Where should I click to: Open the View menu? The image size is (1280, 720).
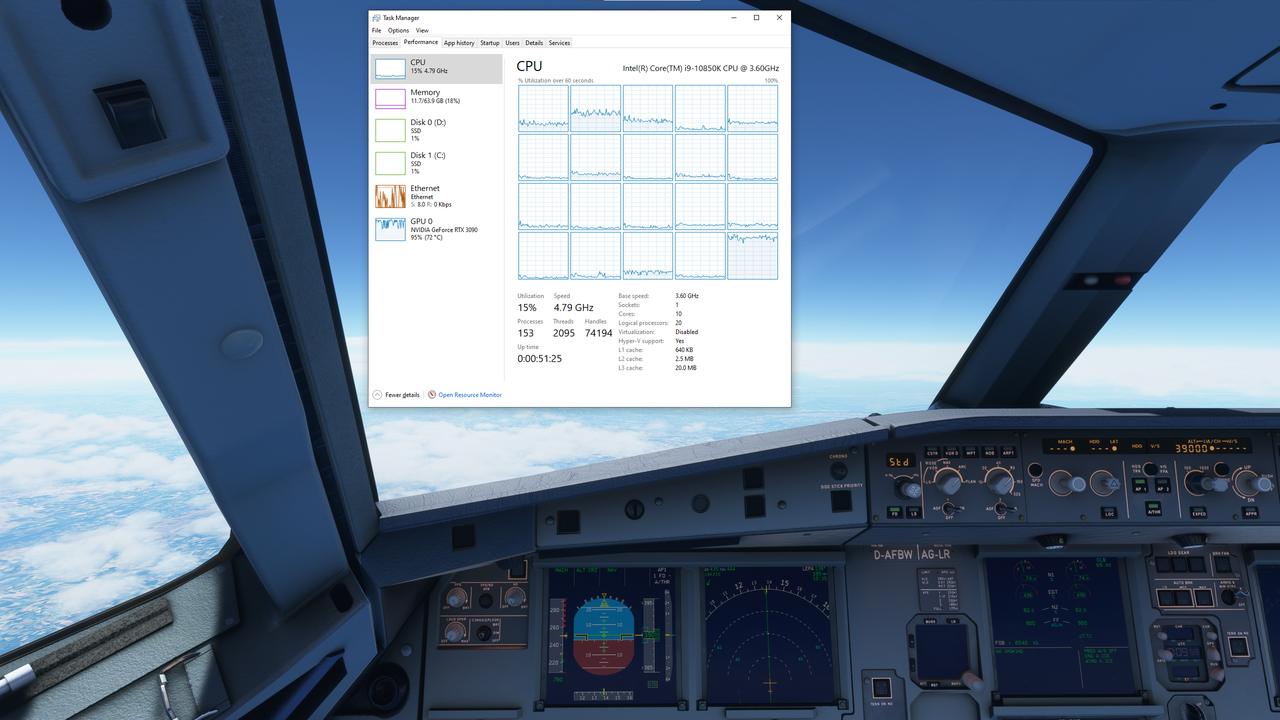pyautogui.click(x=422, y=31)
